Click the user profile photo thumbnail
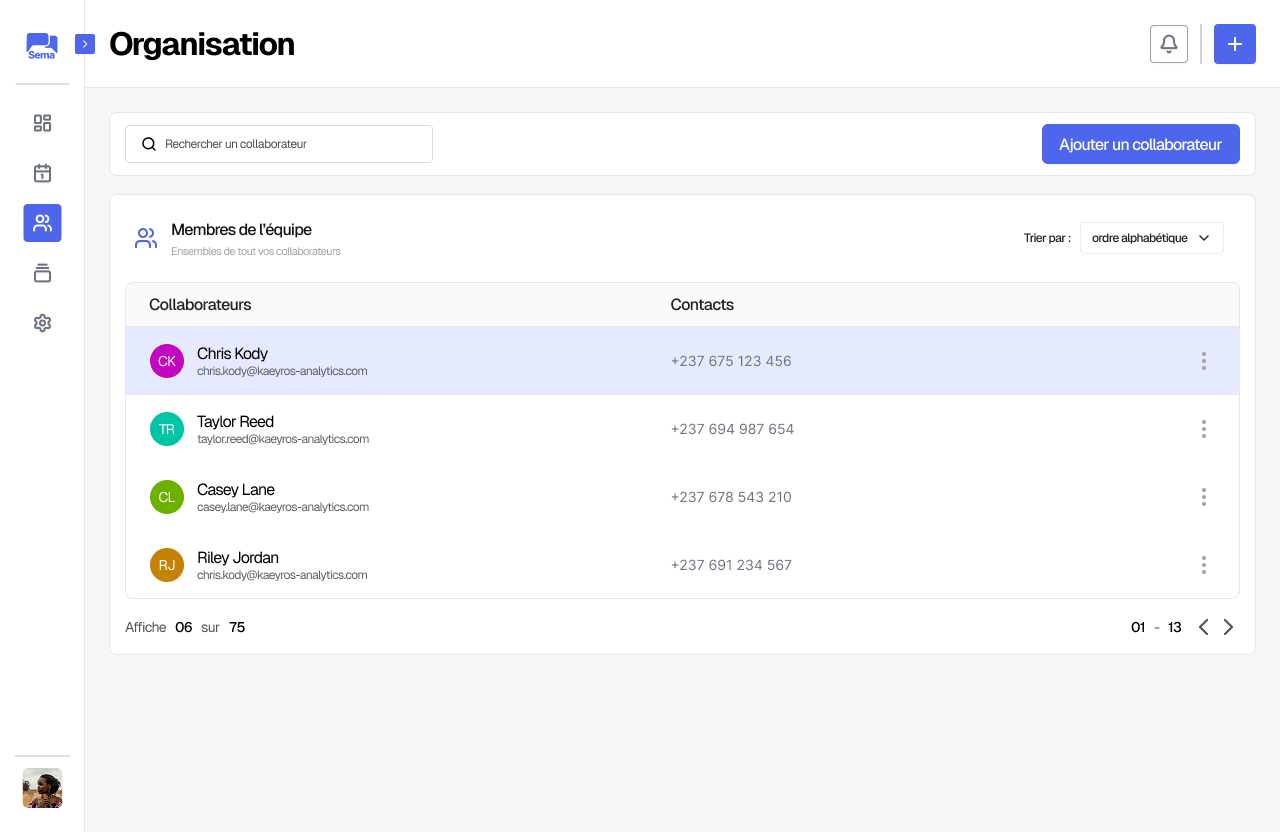The image size is (1280, 832). 42,788
